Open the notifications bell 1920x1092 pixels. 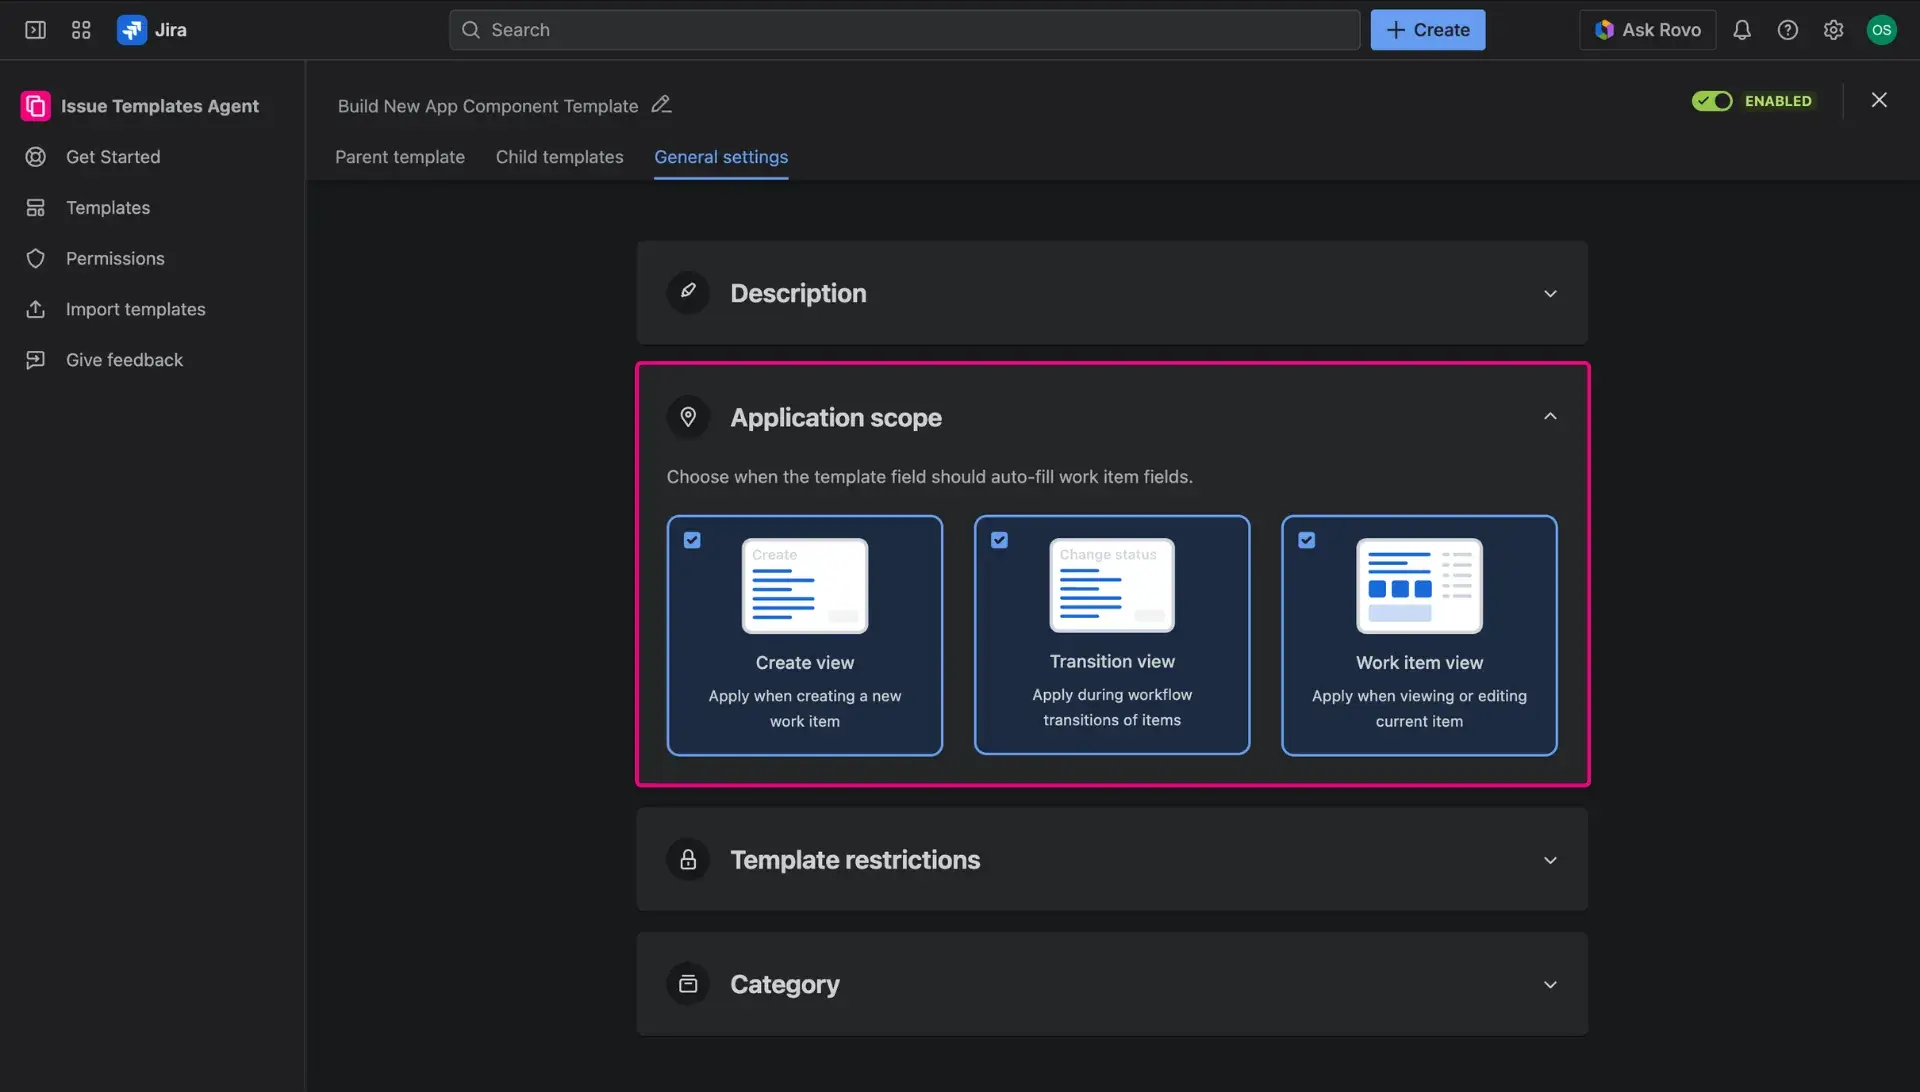point(1743,30)
